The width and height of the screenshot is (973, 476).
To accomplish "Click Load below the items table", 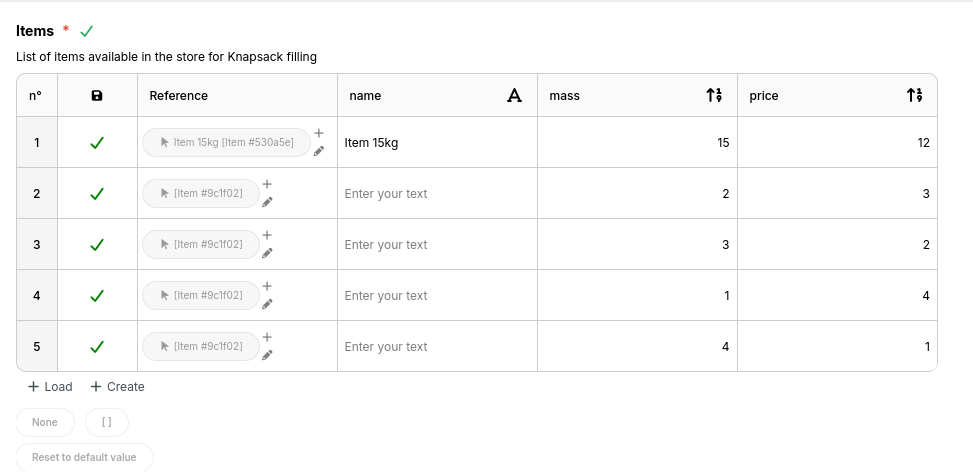I will [x=50, y=387].
